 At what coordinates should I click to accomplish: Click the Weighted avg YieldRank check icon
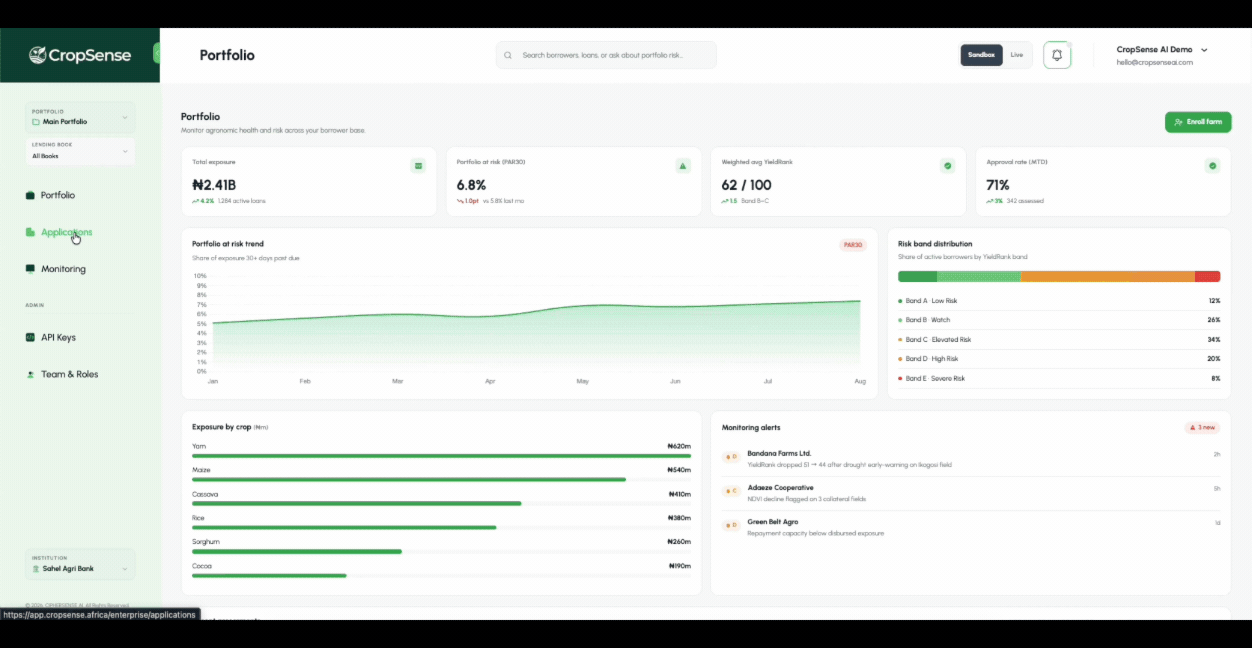(x=947, y=165)
